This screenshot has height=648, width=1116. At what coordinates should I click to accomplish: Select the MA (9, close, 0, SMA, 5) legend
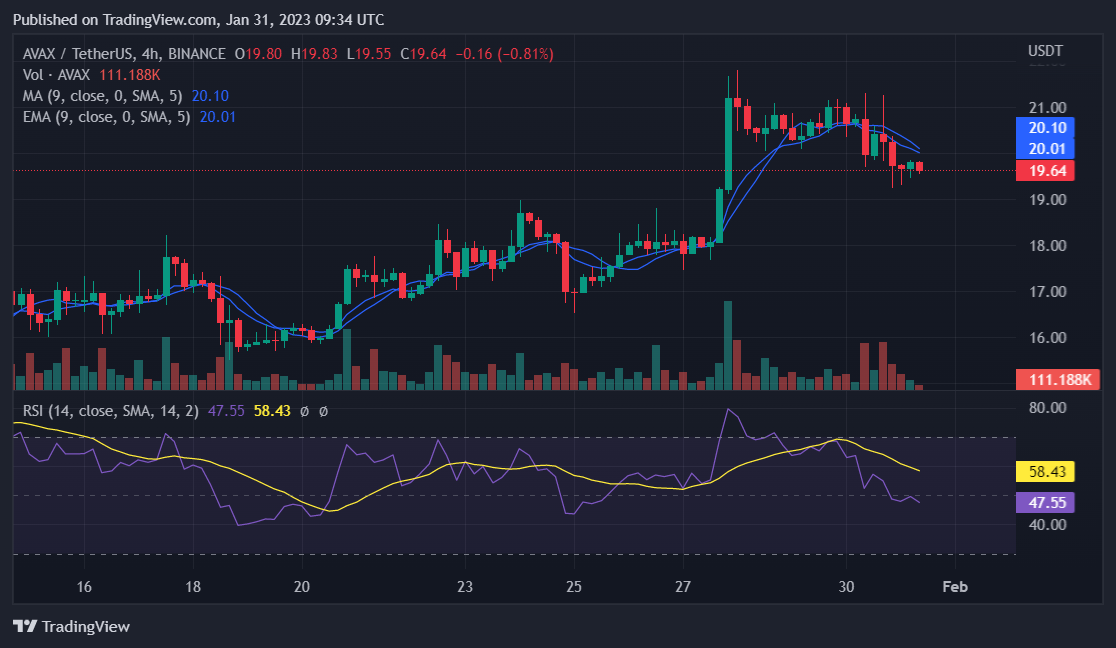coord(102,96)
